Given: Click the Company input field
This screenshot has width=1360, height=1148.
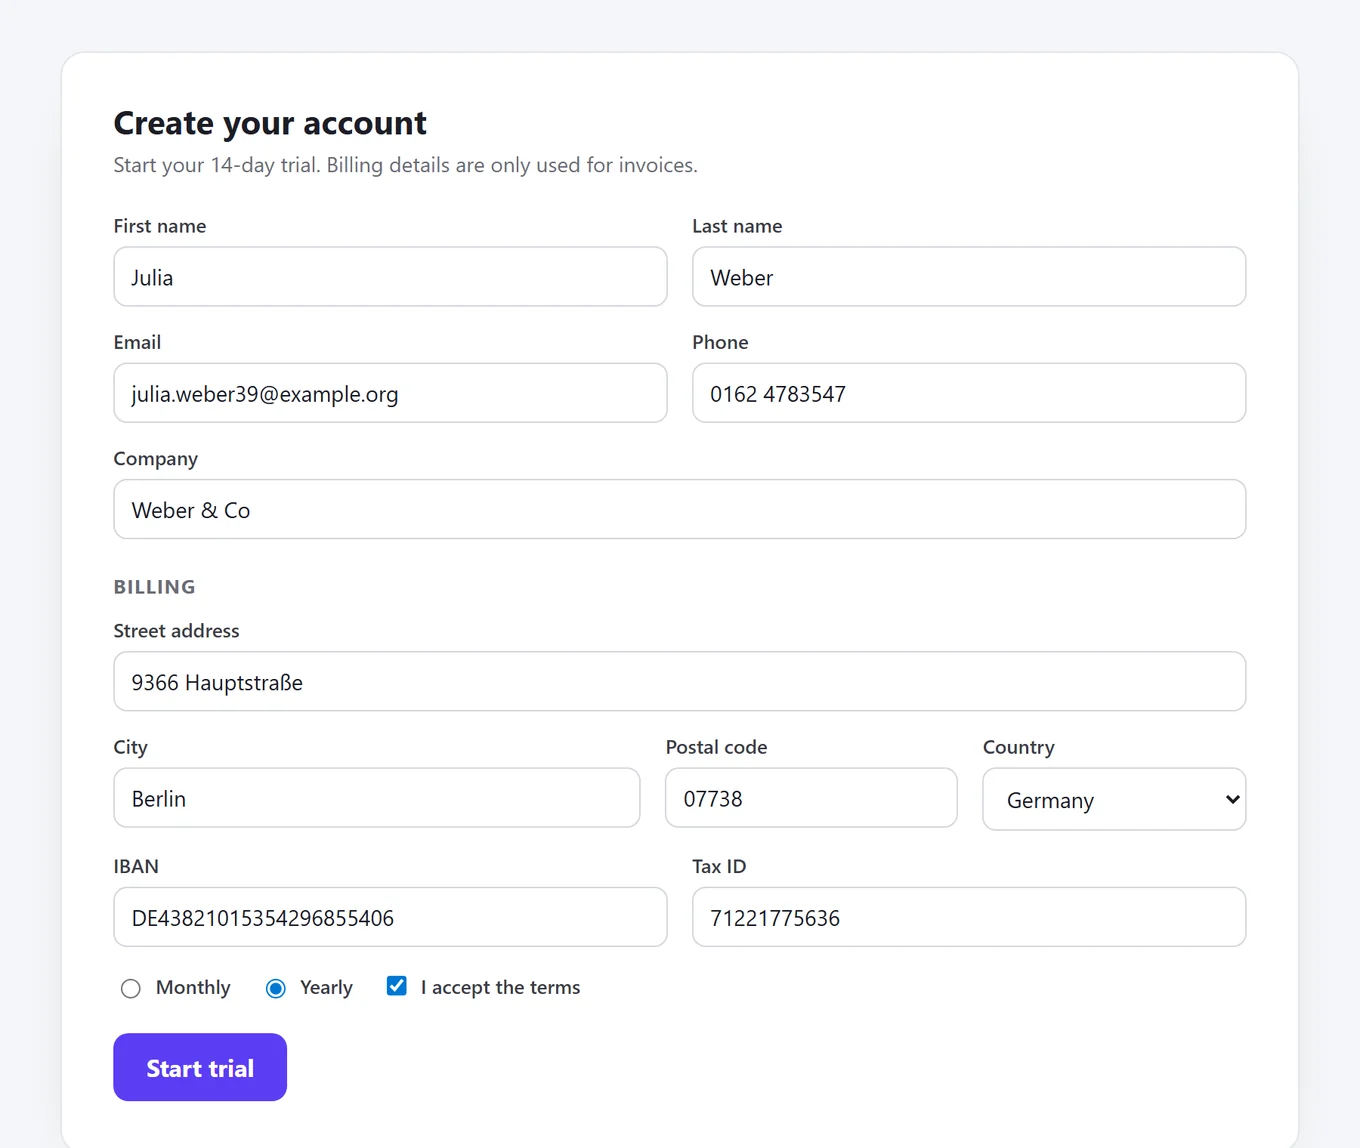Looking at the screenshot, I should pos(680,509).
